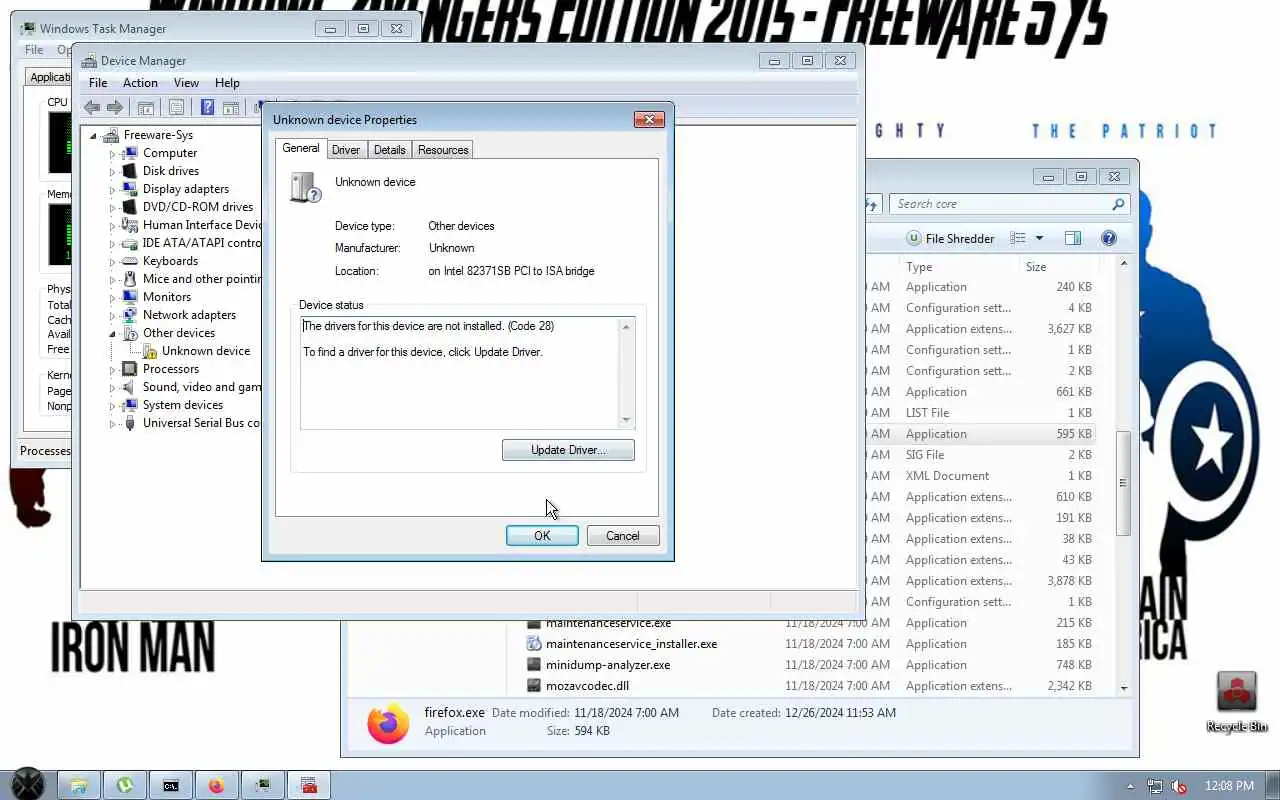Open the custom Start orb on taskbar
The image size is (1280, 800).
27,785
